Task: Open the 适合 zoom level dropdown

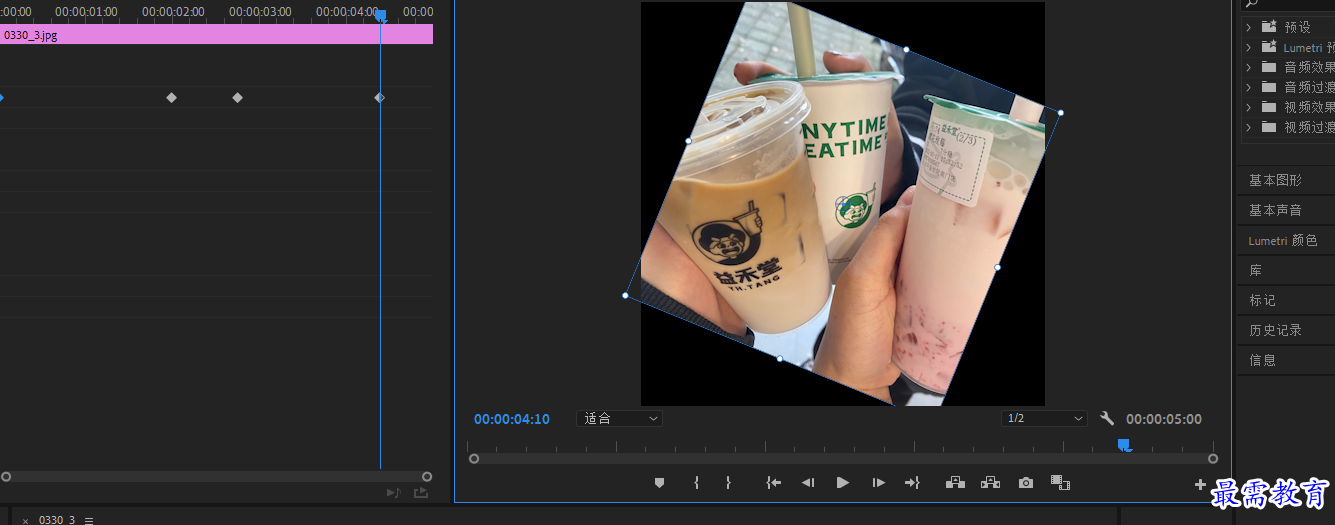Action: (x=619, y=418)
